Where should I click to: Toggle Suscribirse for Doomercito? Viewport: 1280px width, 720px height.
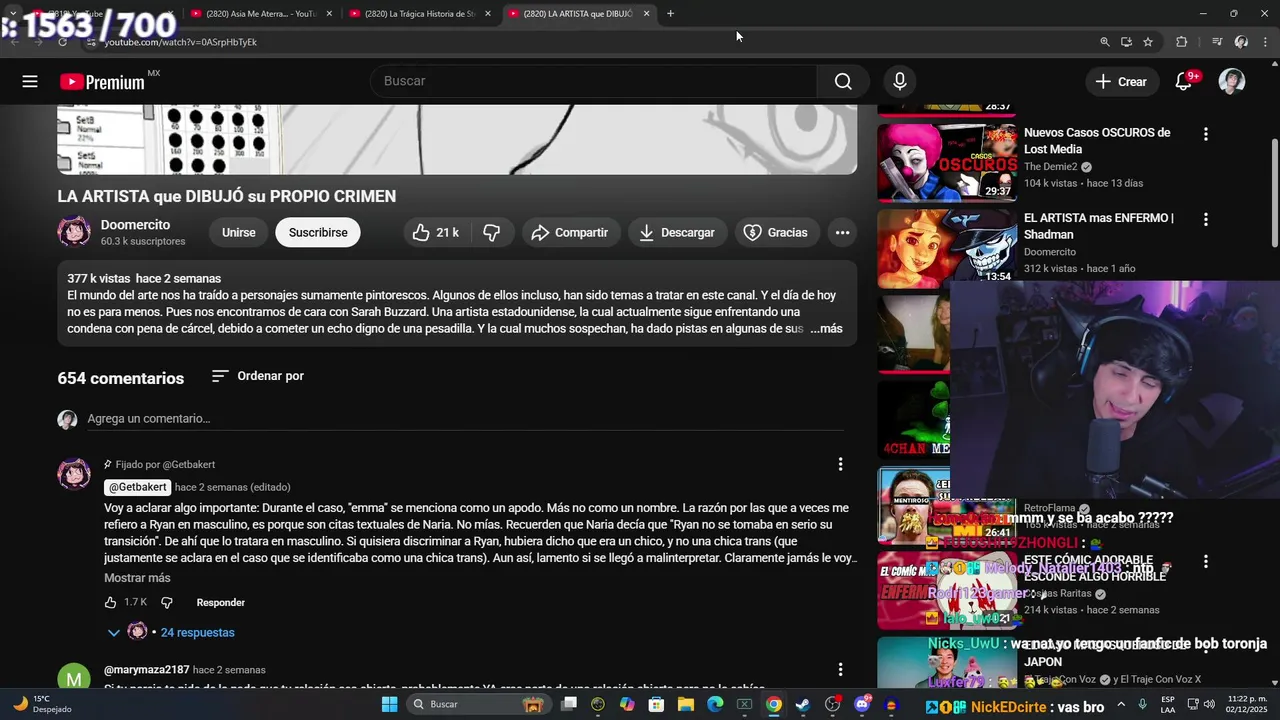click(x=318, y=232)
